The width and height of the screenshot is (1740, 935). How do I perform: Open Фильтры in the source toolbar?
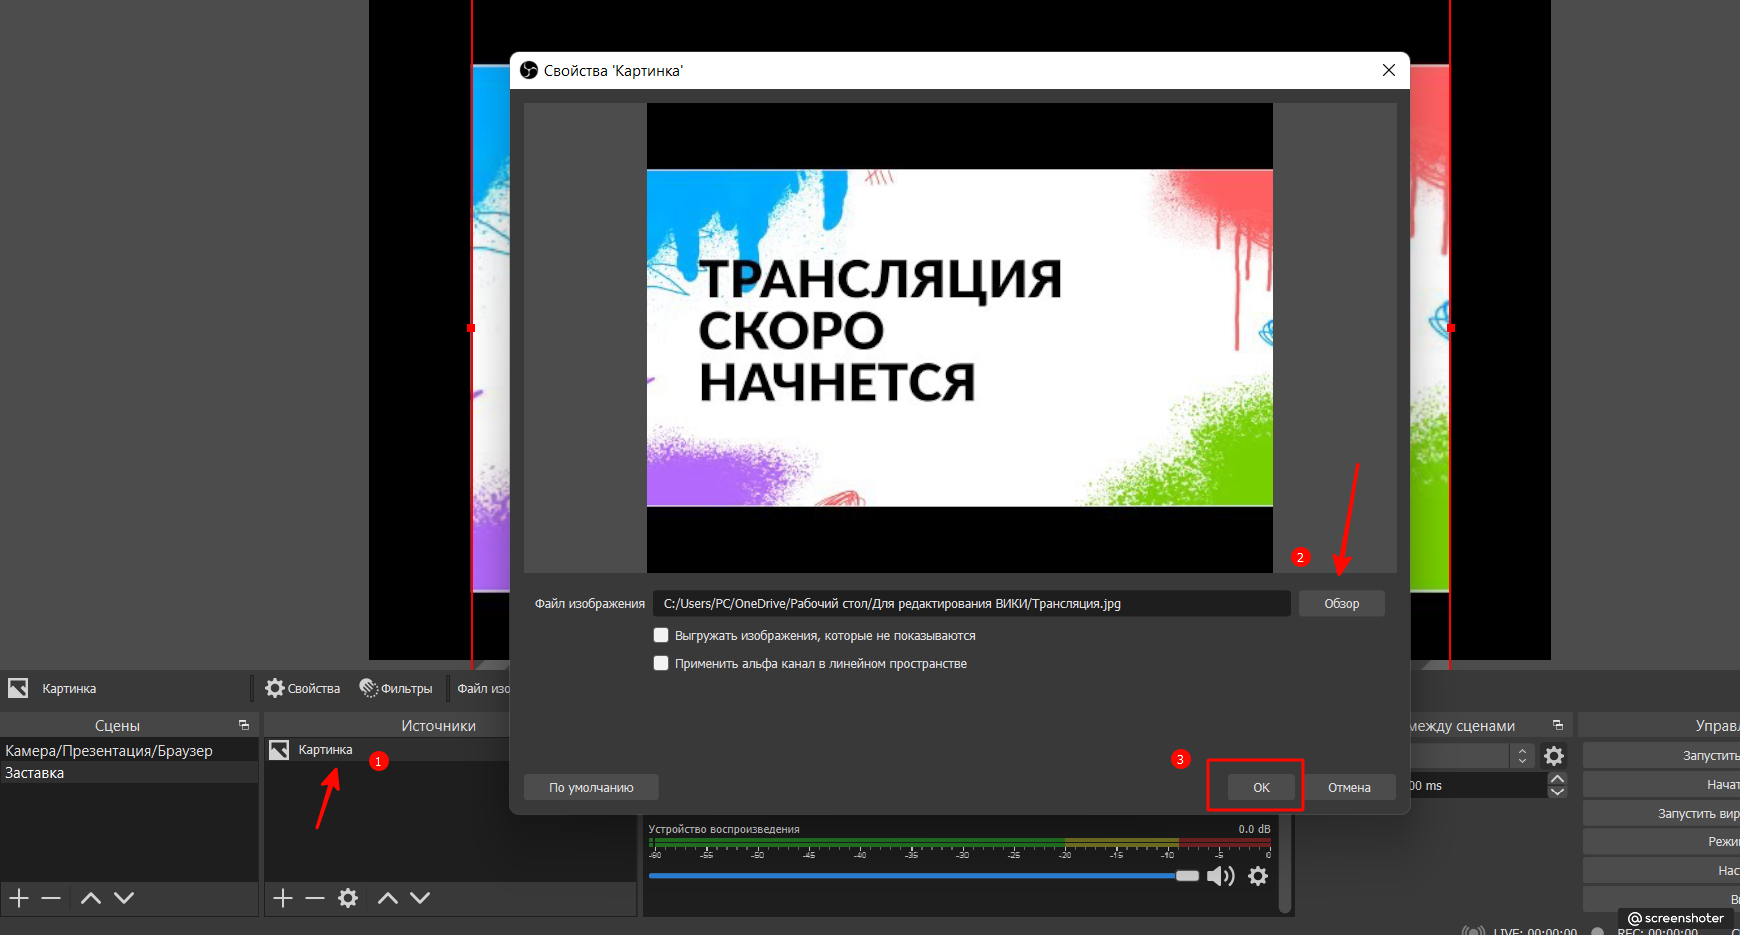click(x=396, y=688)
